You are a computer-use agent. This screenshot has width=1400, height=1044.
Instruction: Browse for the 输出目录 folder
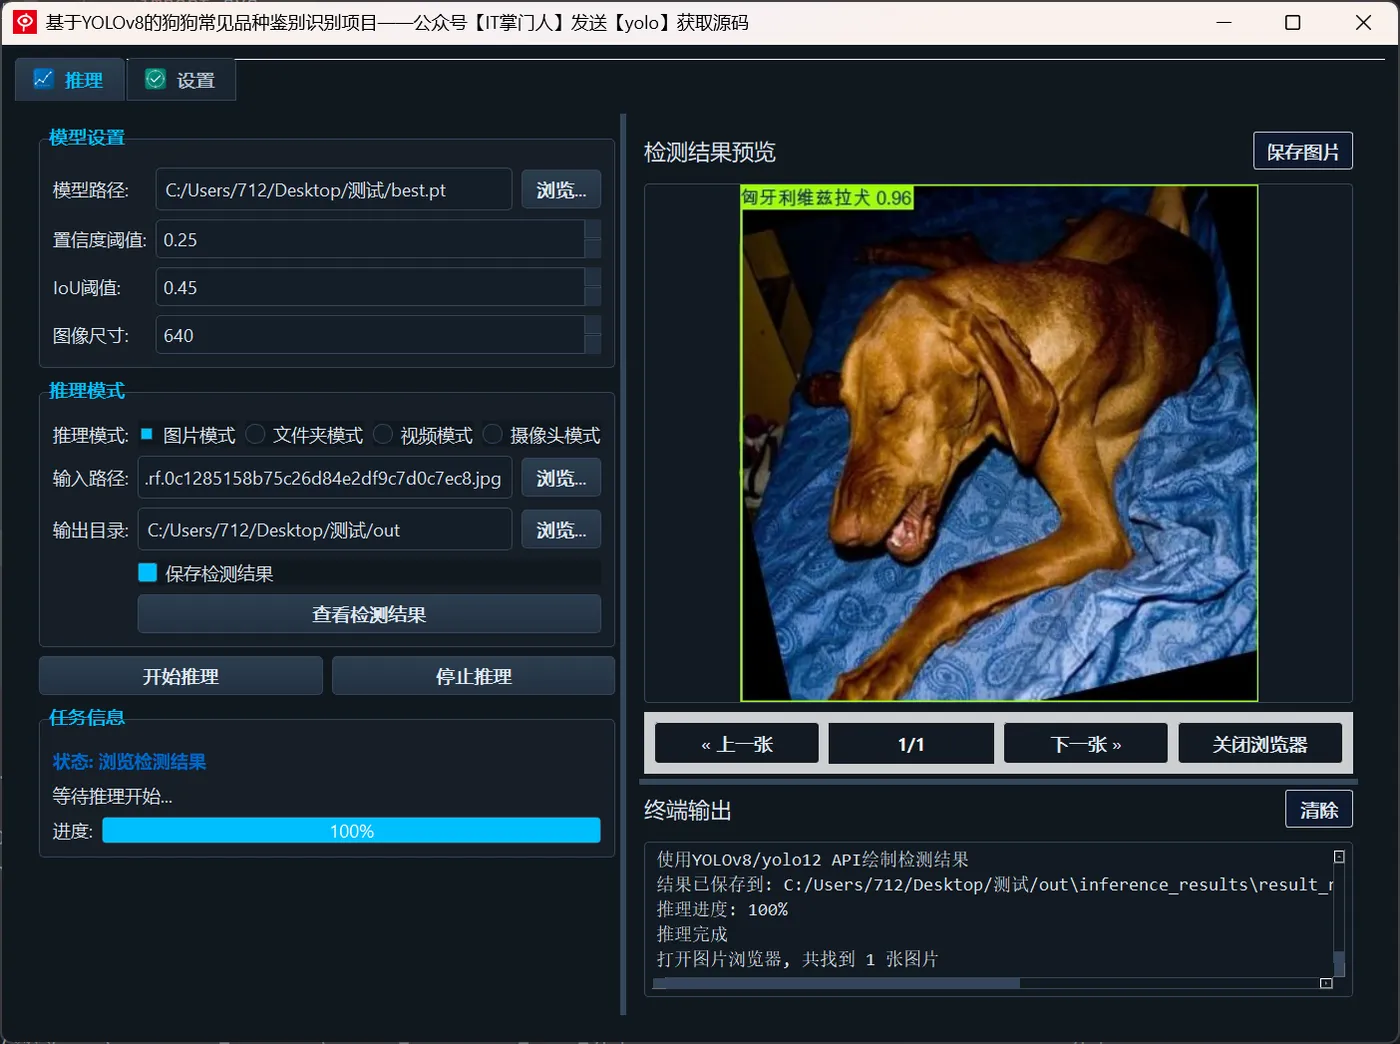(561, 530)
